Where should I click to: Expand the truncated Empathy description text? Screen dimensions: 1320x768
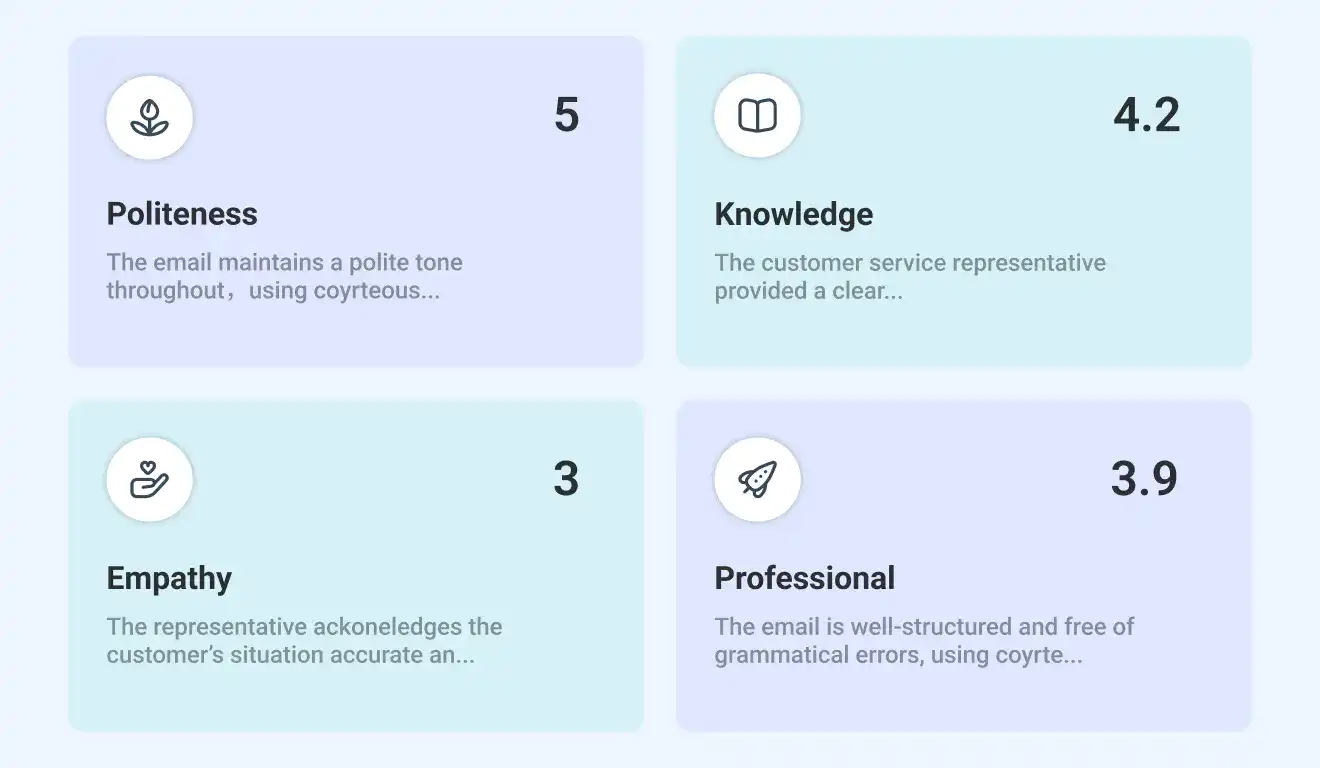pyautogui.click(x=304, y=641)
